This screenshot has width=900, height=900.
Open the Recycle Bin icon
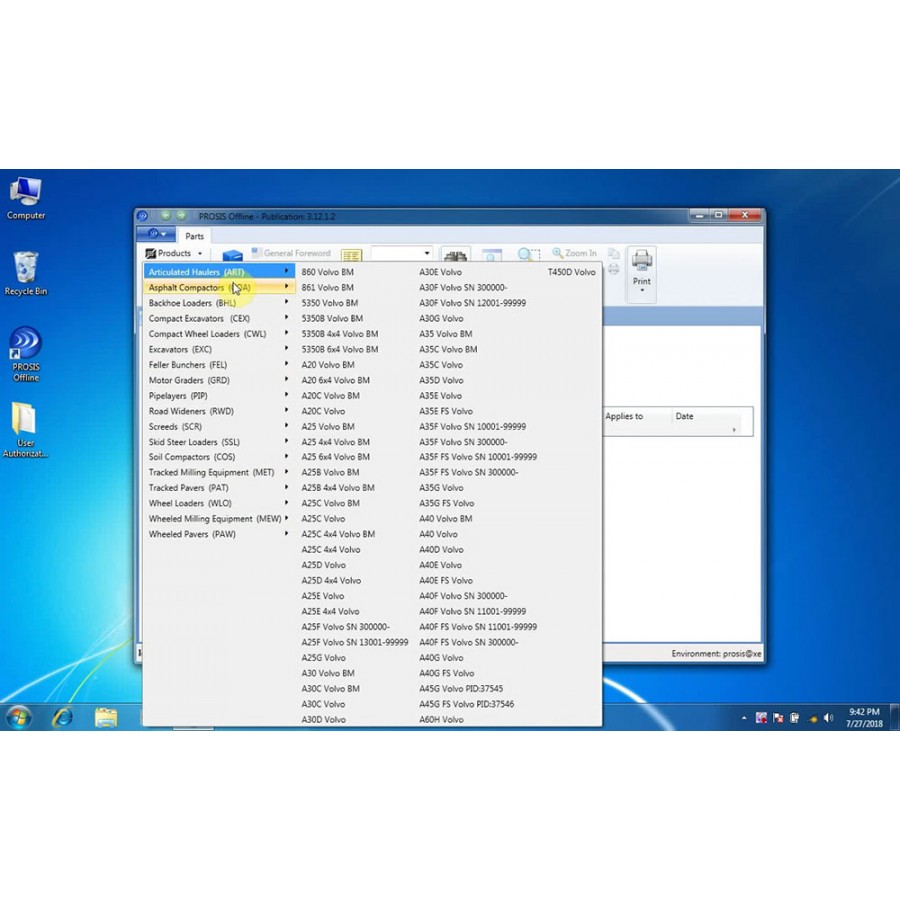(26, 273)
